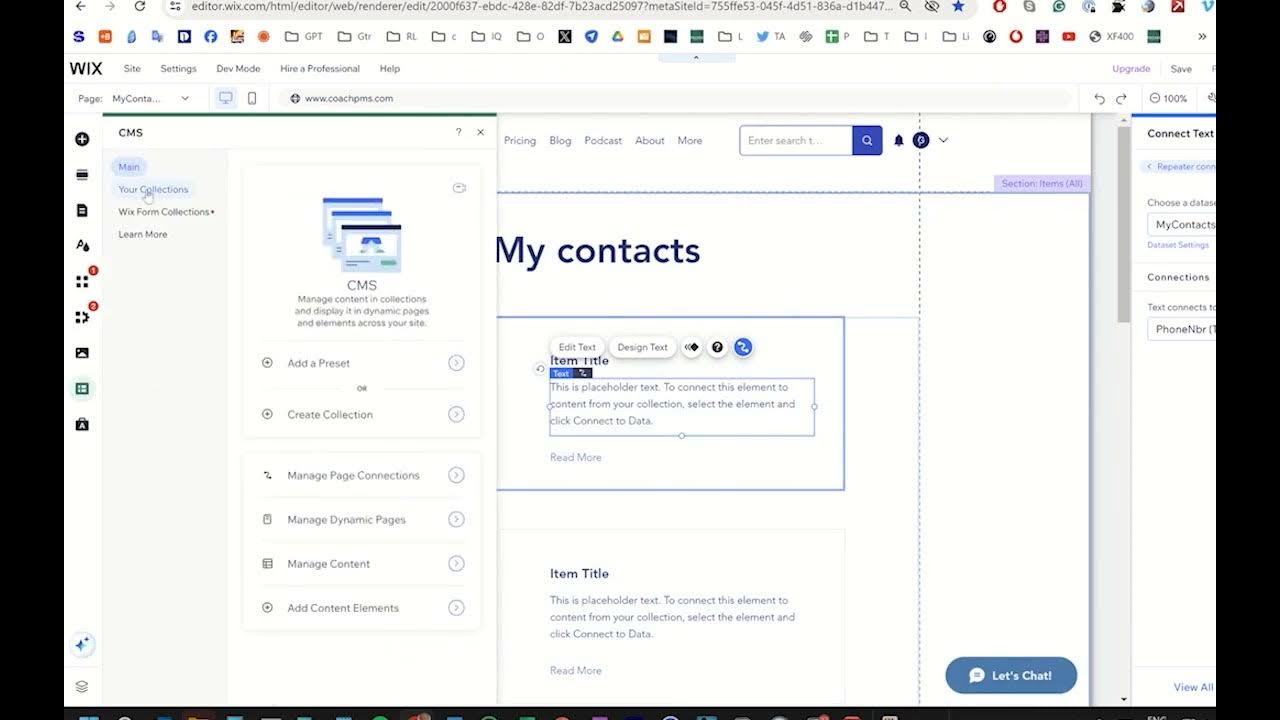This screenshot has height=720, width=1280.
Task: Click the notification bell icon on site header
Action: (898, 141)
